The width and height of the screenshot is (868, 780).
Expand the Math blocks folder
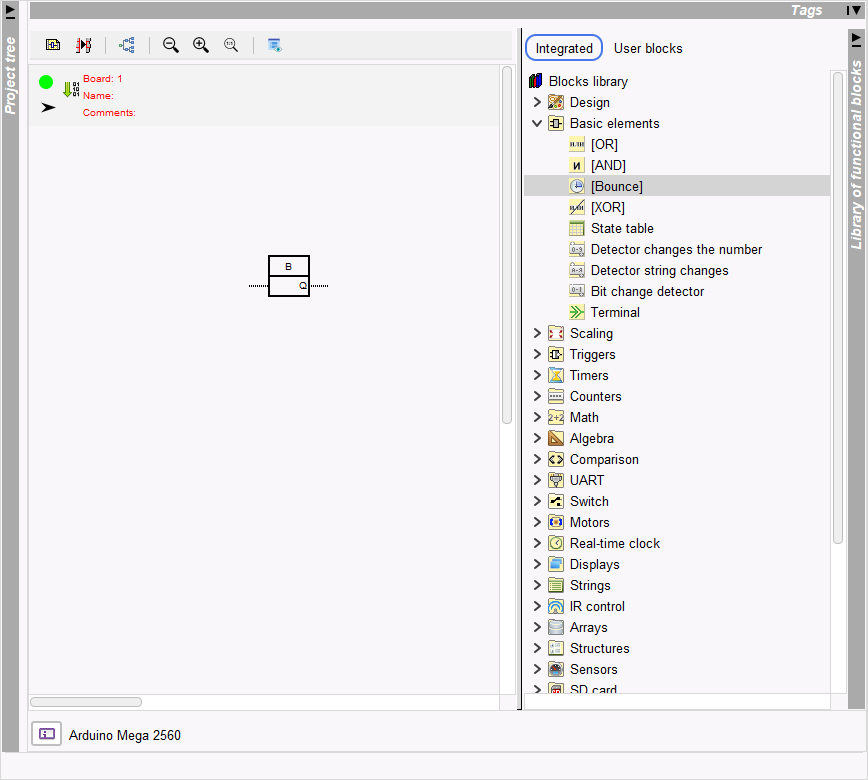tap(537, 417)
